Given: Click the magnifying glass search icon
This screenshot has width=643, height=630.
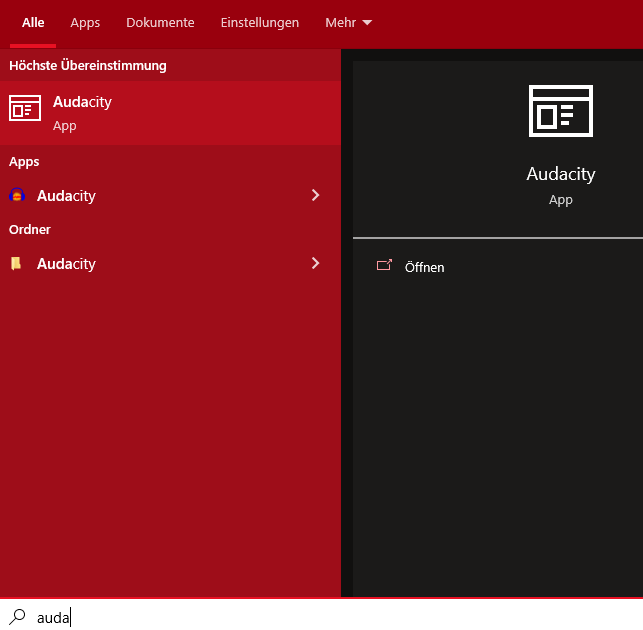Looking at the screenshot, I should pyautogui.click(x=17, y=617).
